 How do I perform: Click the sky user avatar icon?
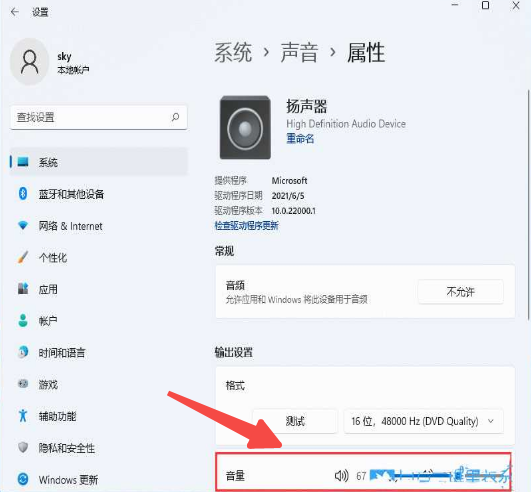pyautogui.click(x=29, y=62)
